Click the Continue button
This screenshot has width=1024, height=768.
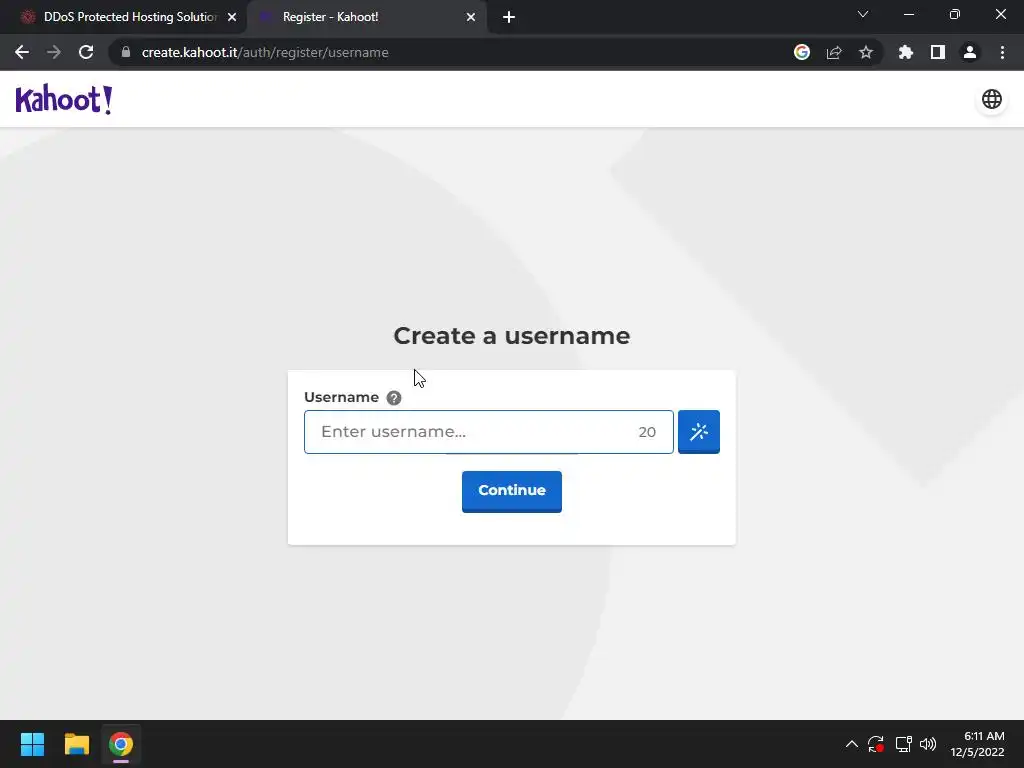click(511, 491)
